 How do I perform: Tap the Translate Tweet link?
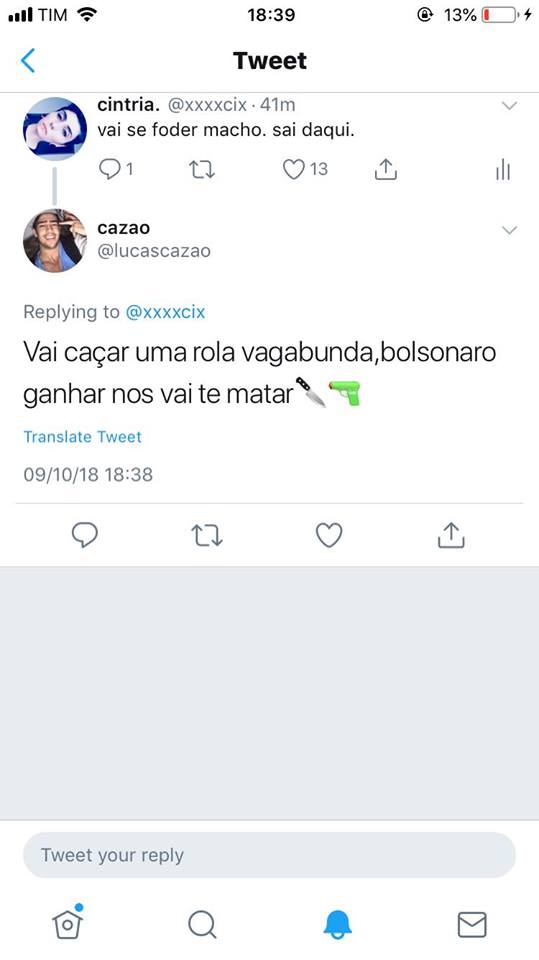83,437
